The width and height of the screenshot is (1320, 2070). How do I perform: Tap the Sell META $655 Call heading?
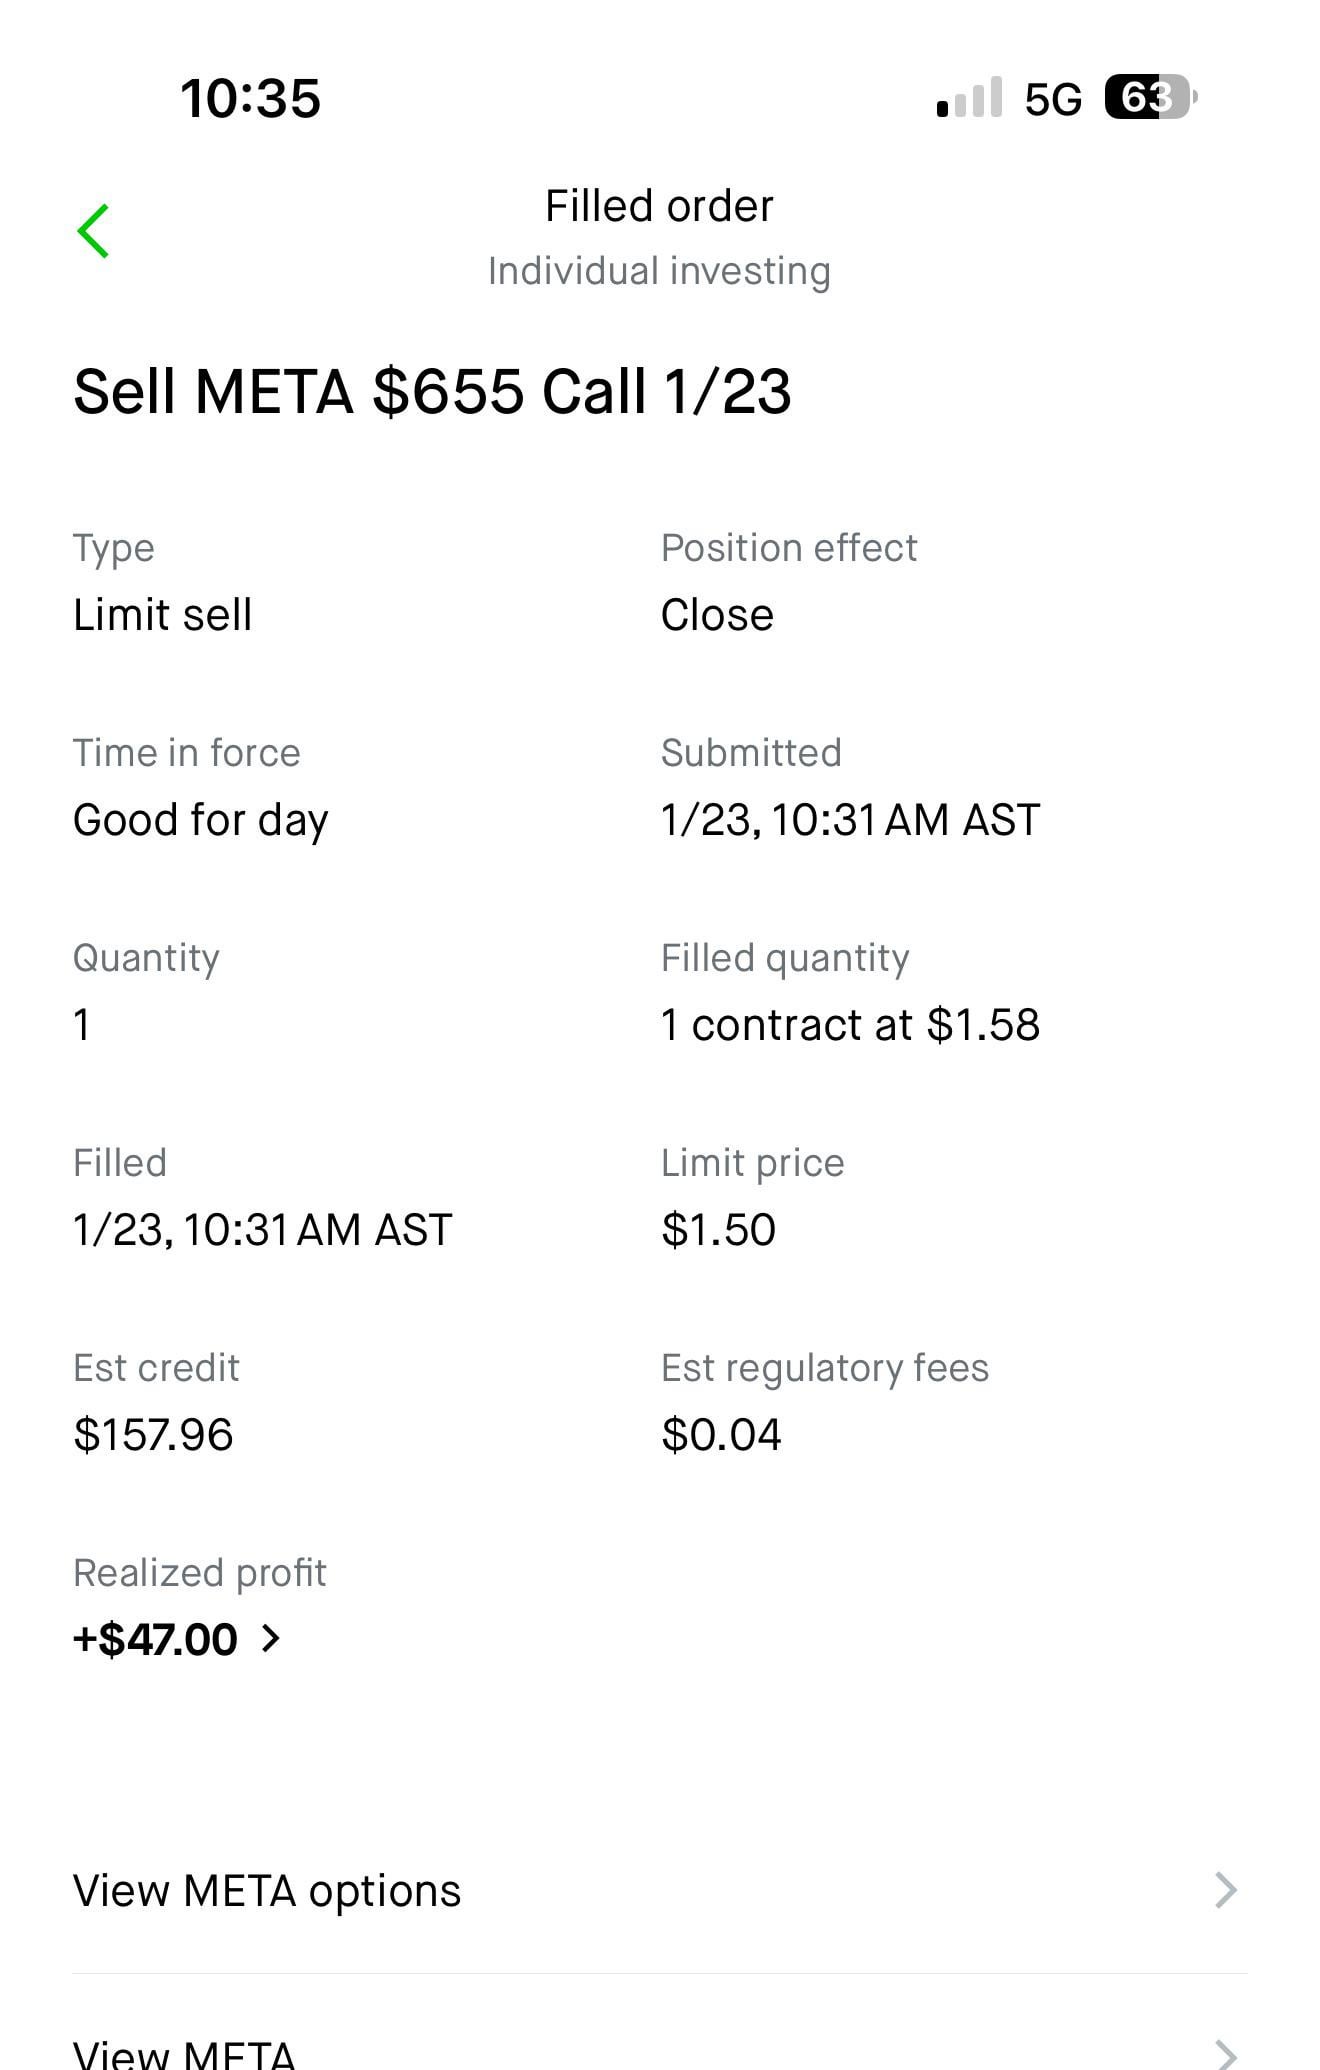pyautogui.click(x=432, y=390)
